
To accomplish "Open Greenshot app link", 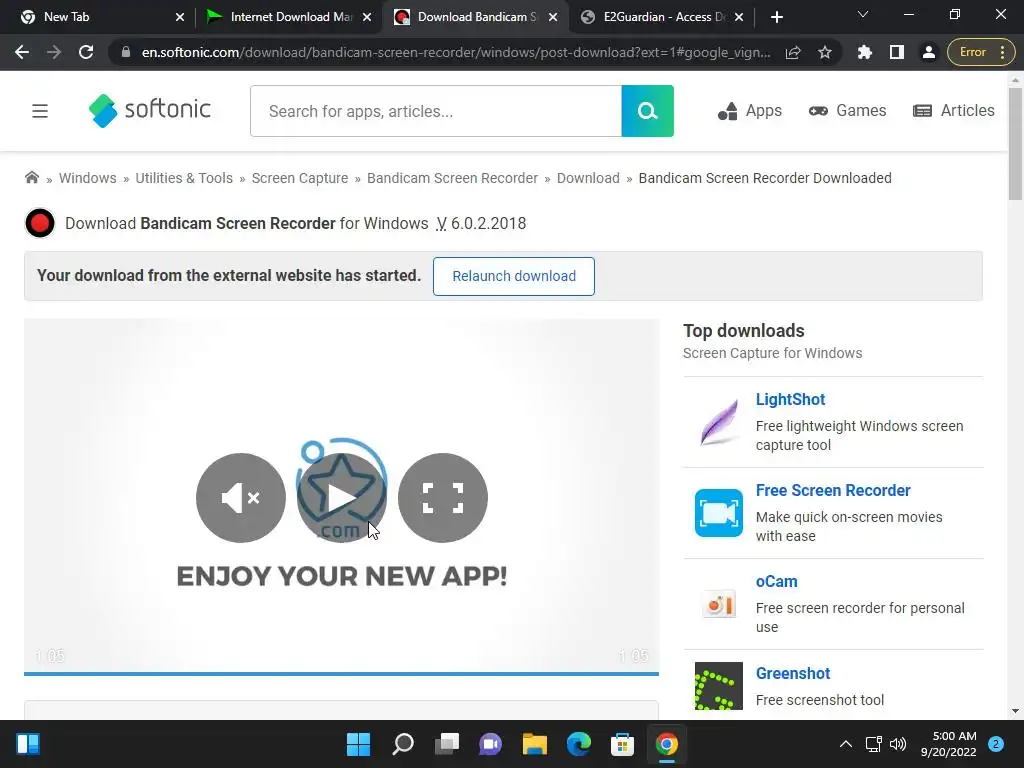I will [x=793, y=673].
